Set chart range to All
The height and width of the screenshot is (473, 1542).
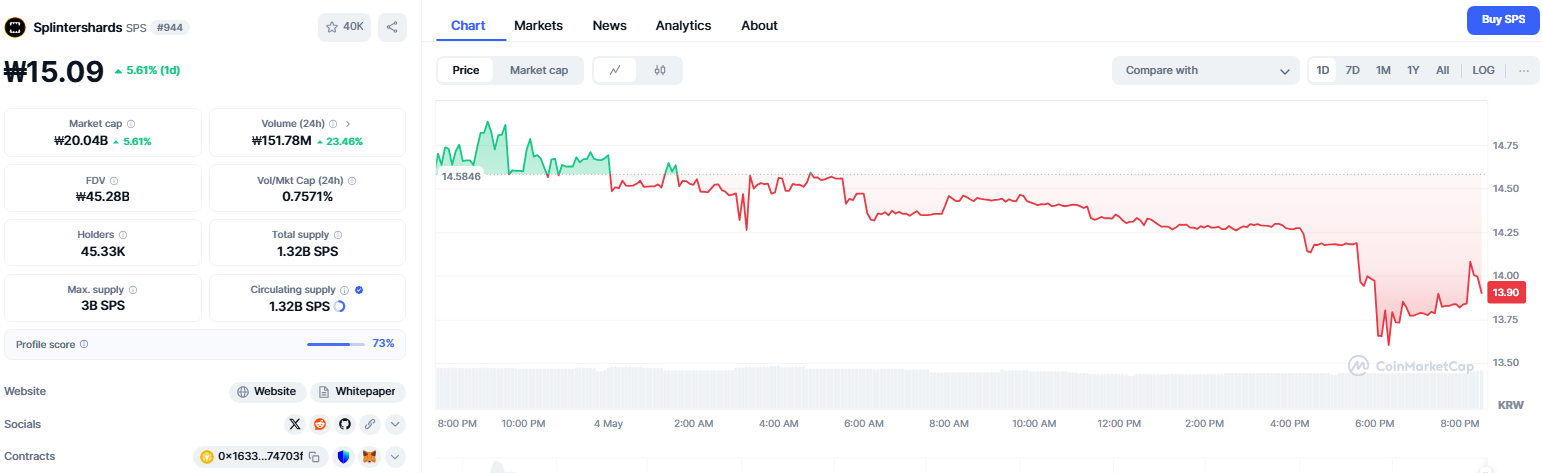tap(1443, 70)
